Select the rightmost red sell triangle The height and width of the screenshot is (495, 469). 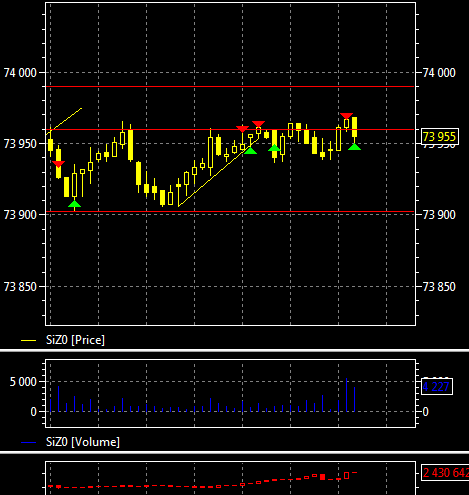[x=346, y=116]
